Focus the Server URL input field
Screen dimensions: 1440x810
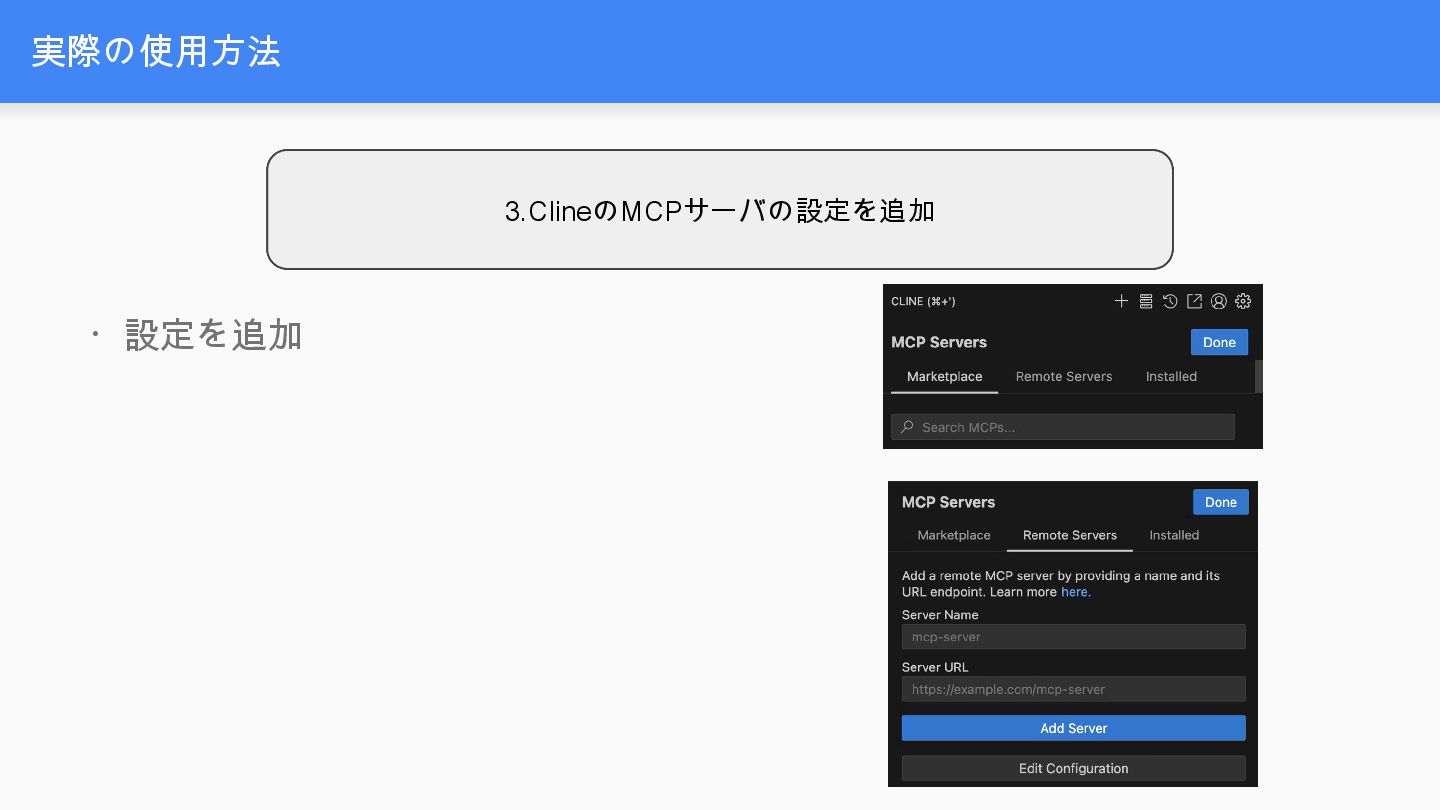pyautogui.click(x=1074, y=689)
